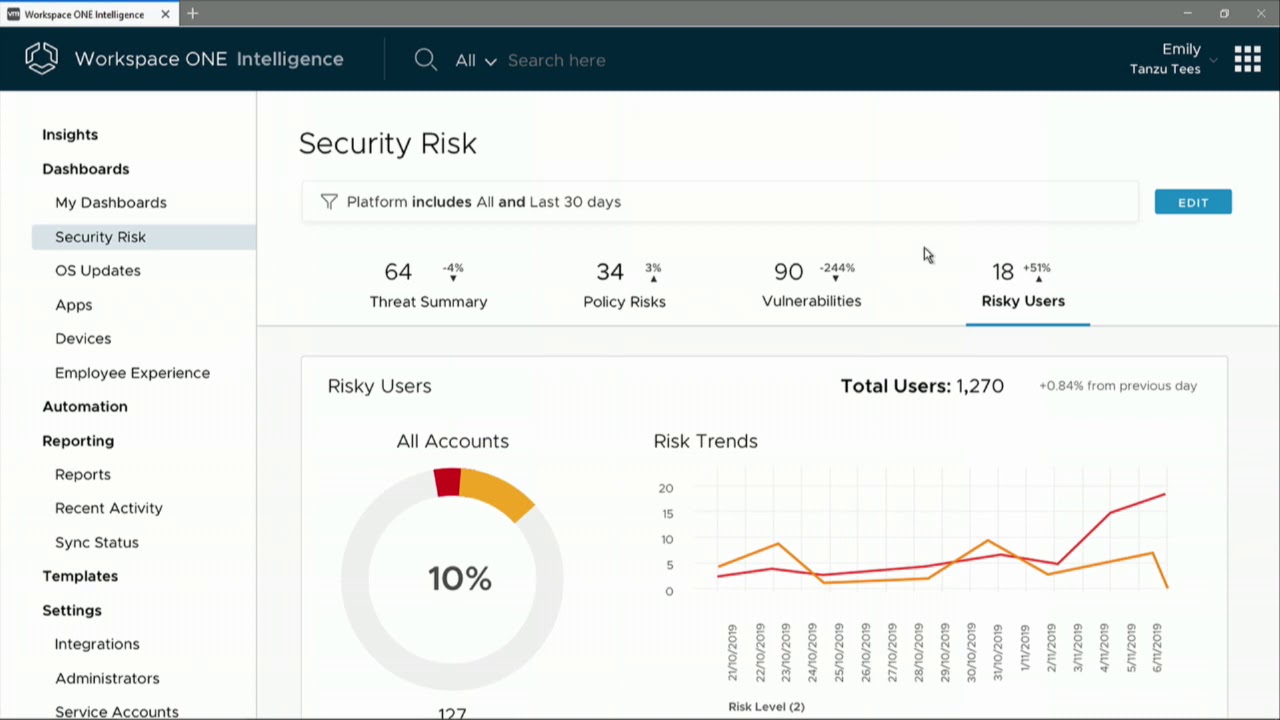Open Employee Experience in sidebar

(132, 373)
